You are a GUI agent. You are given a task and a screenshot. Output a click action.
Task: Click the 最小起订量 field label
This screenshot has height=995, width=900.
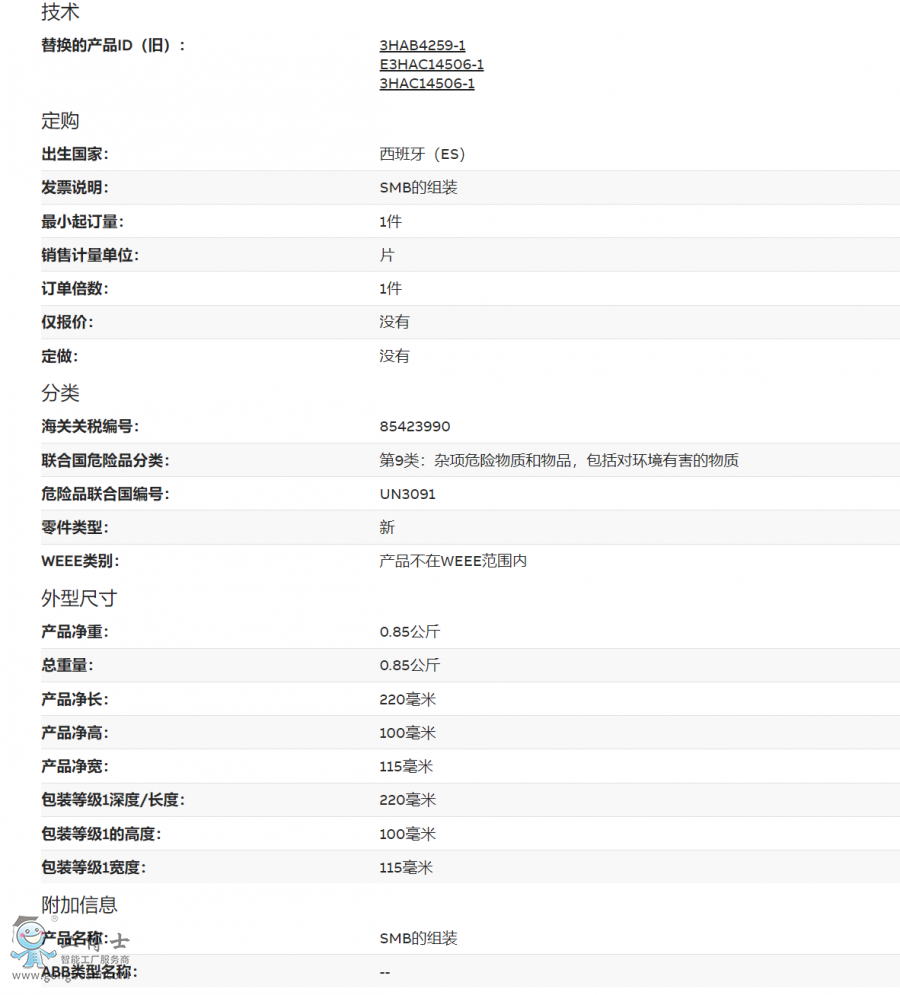point(82,222)
